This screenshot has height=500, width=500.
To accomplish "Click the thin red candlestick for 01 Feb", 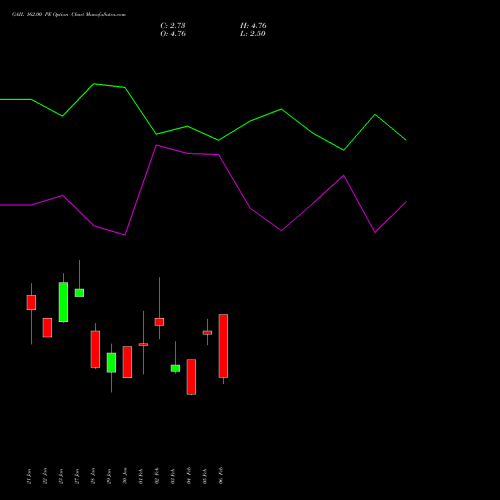I will coord(143,344).
